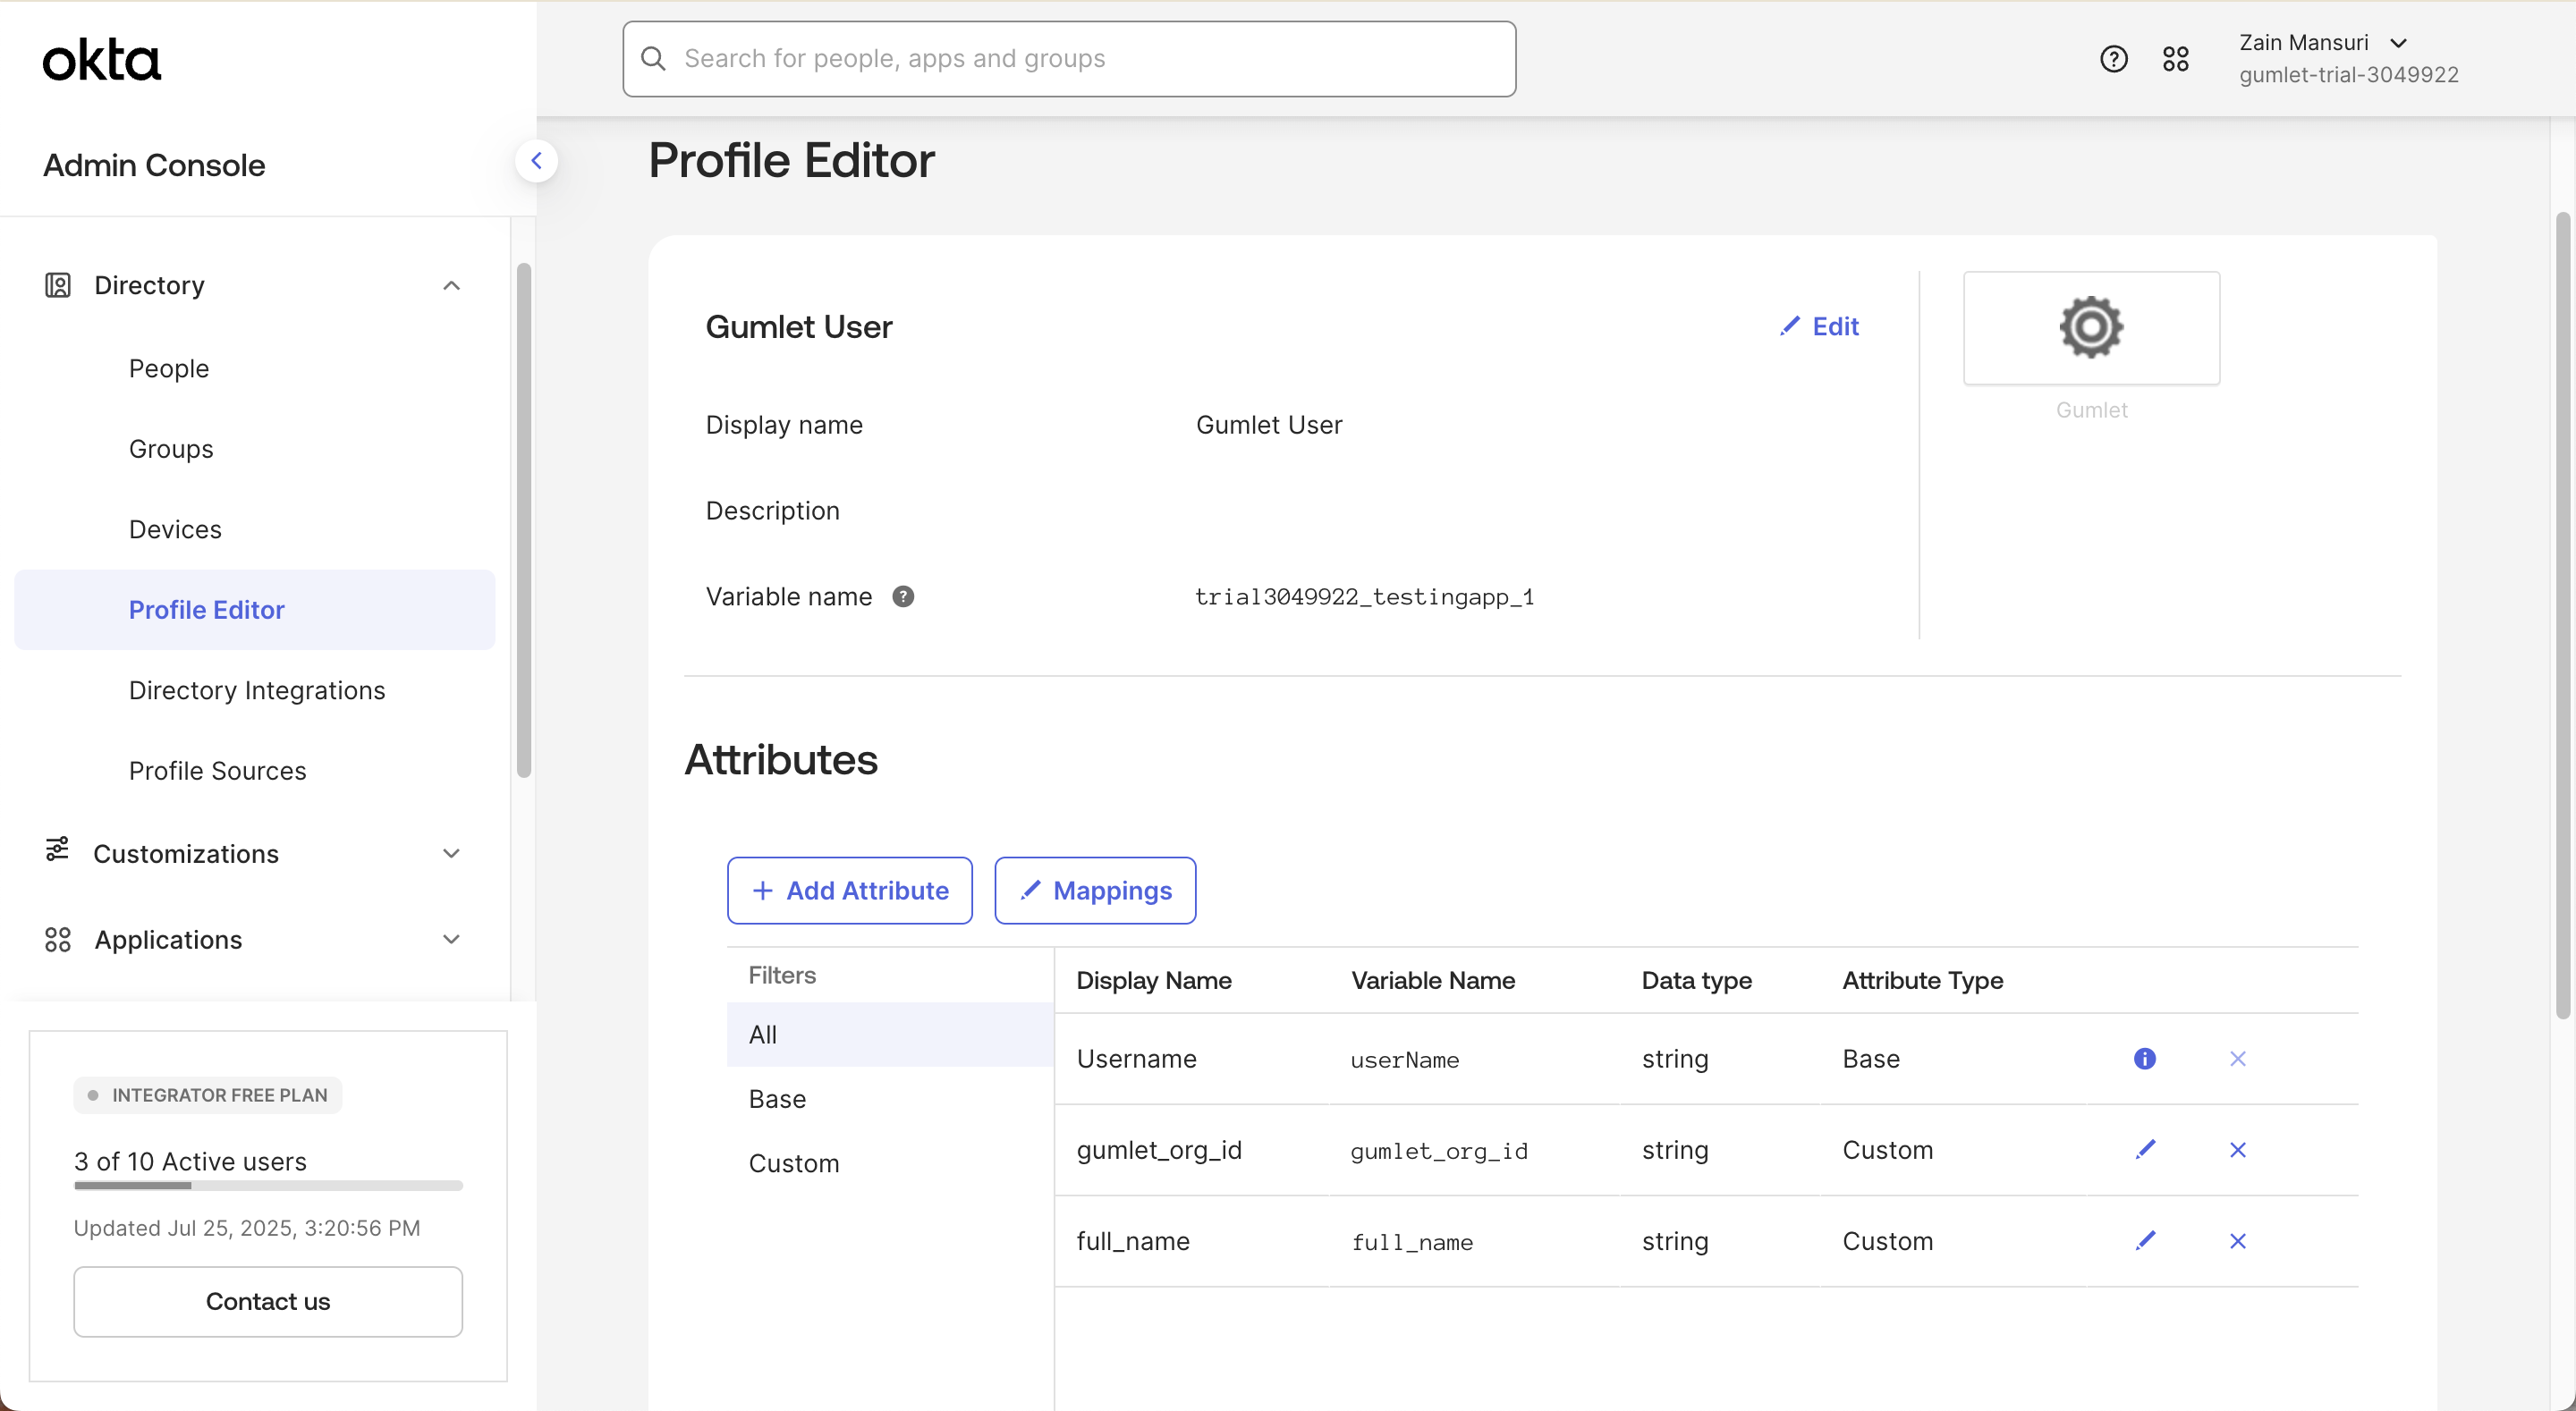Open the help question mark icon
The width and height of the screenshot is (2576, 1411).
[2113, 59]
